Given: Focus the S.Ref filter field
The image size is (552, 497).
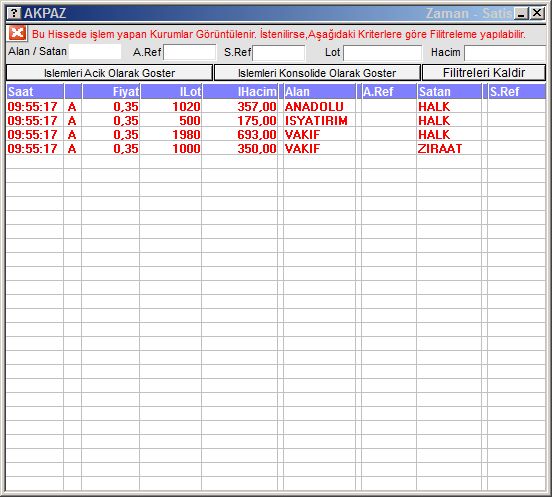Looking at the screenshot, I should tap(279, 53).
